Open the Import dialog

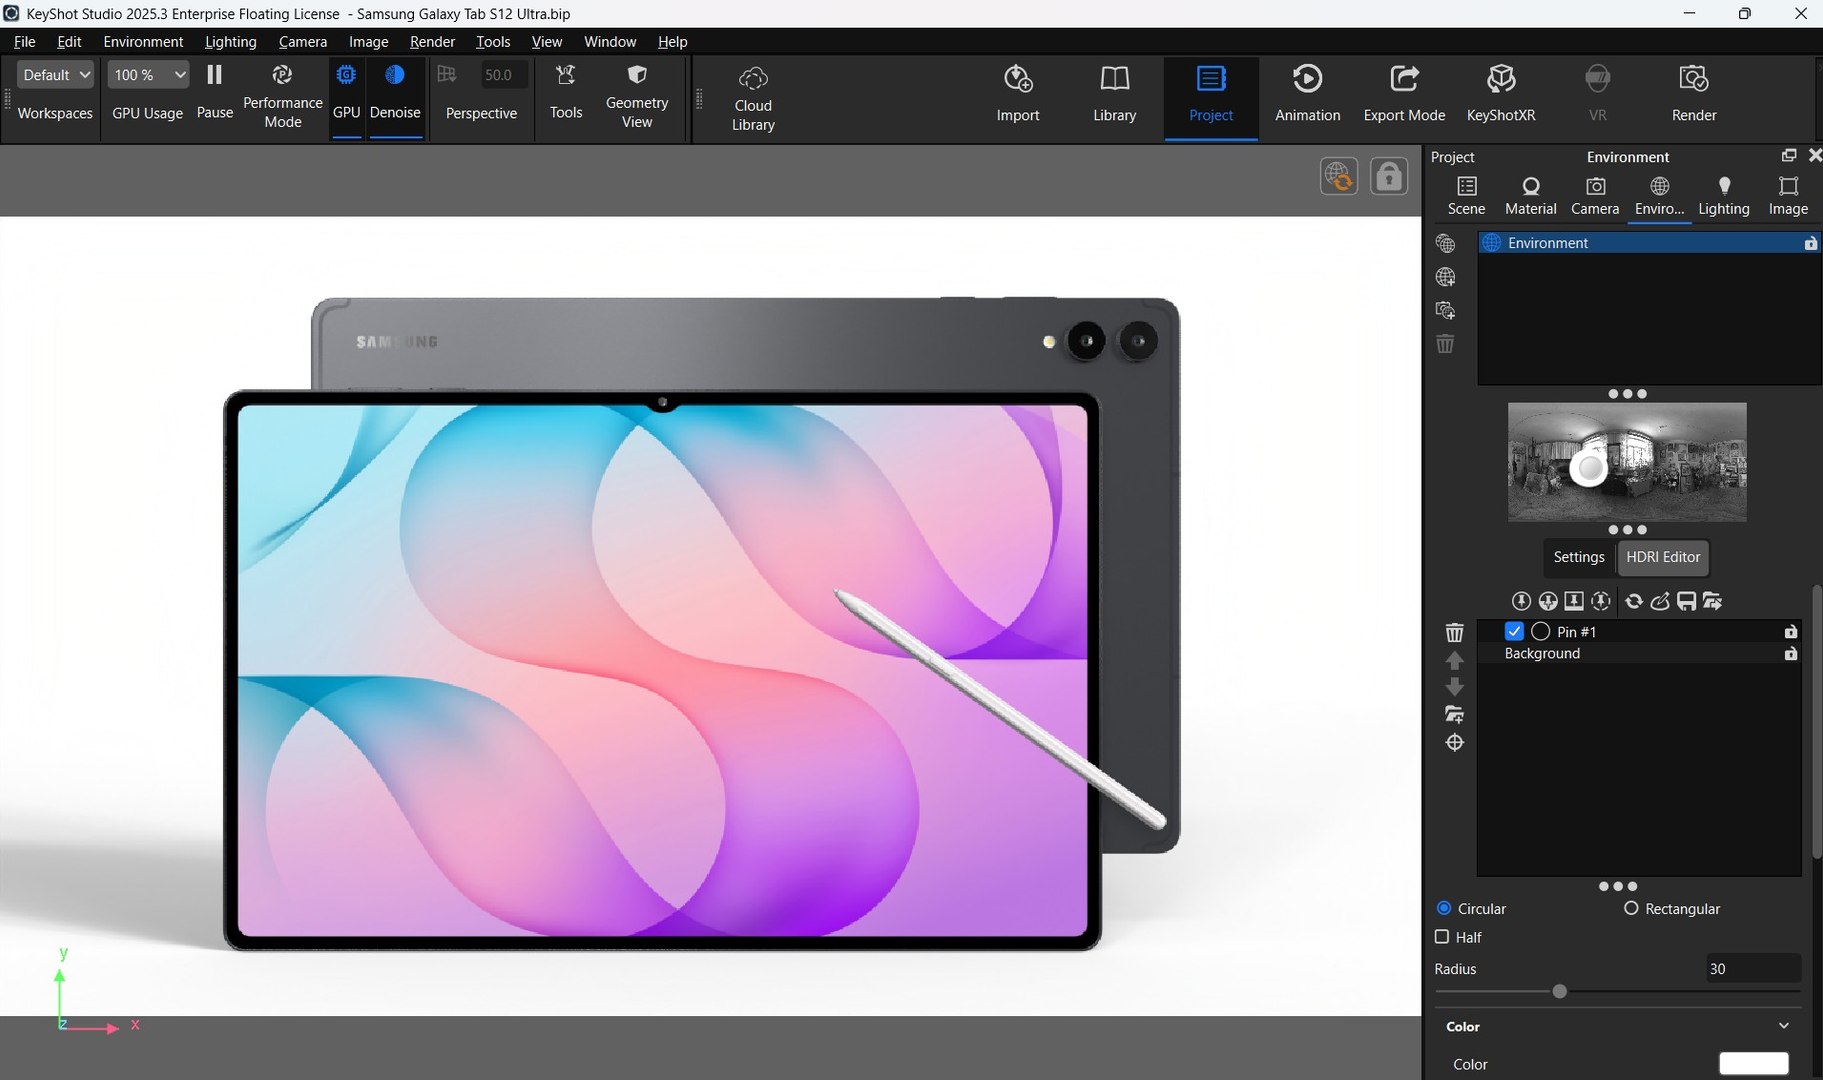pos(1018,93)
